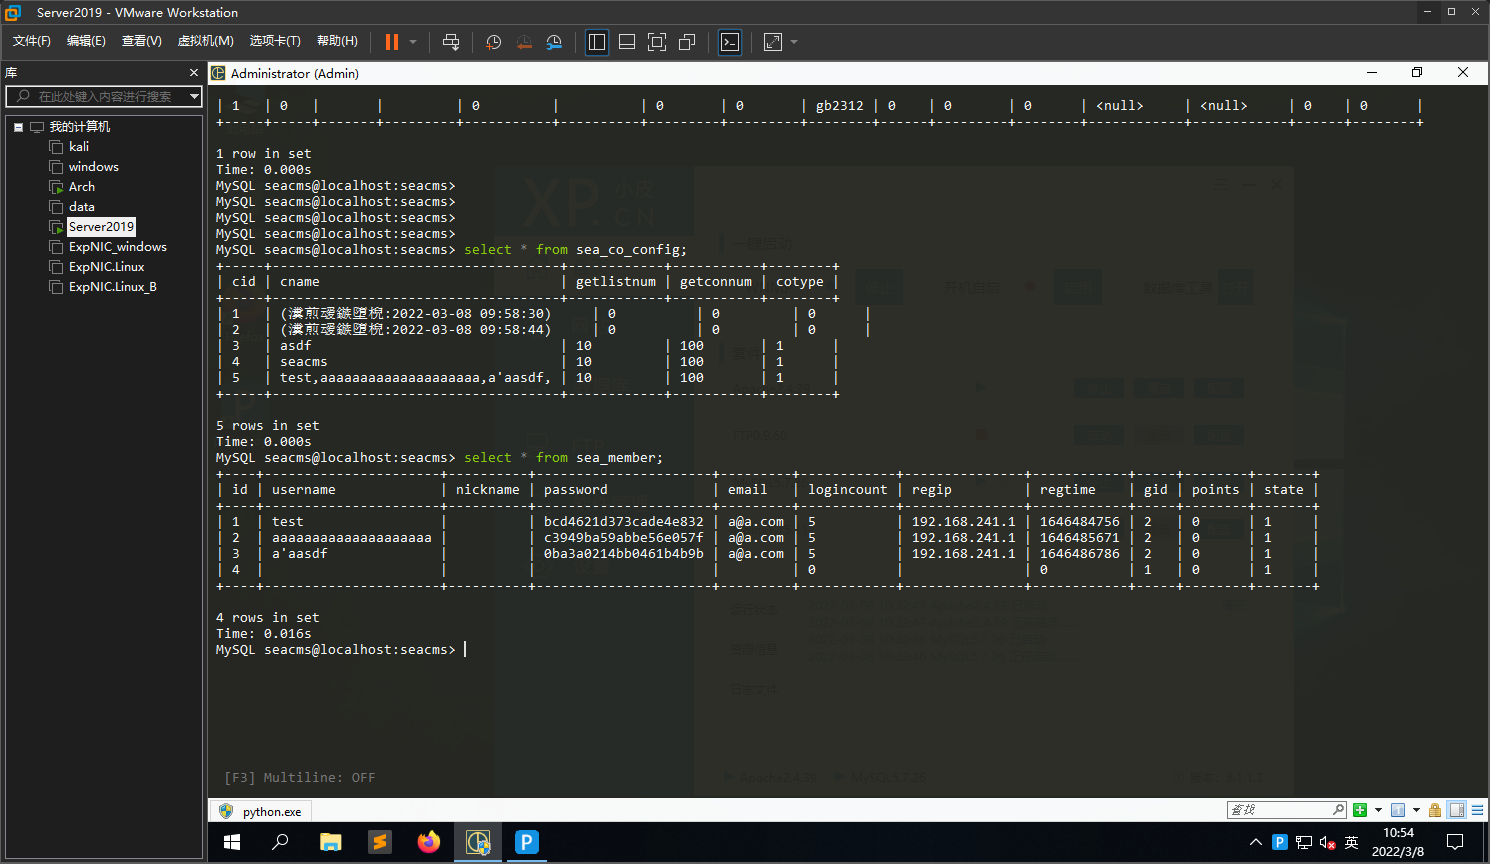Open Firefox from the guest taskbar
Image resolution: width=1490 pixels, height=864 pixels.
(x=429, y=842)
